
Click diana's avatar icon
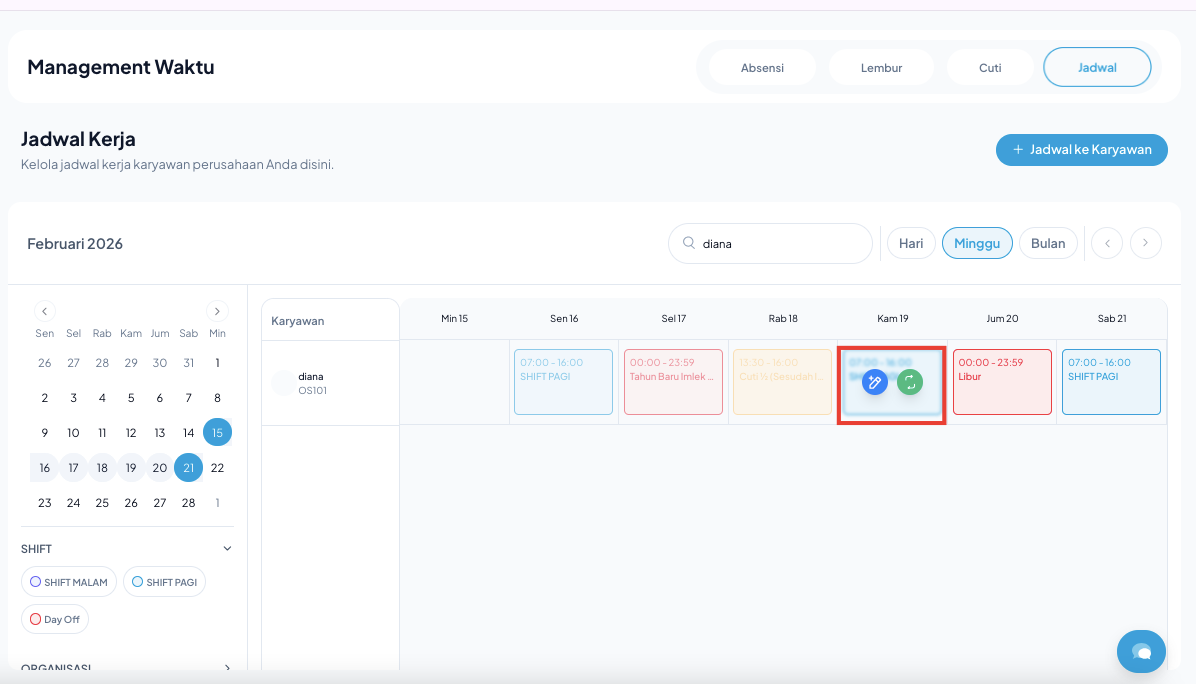click(x=283, y=383)
